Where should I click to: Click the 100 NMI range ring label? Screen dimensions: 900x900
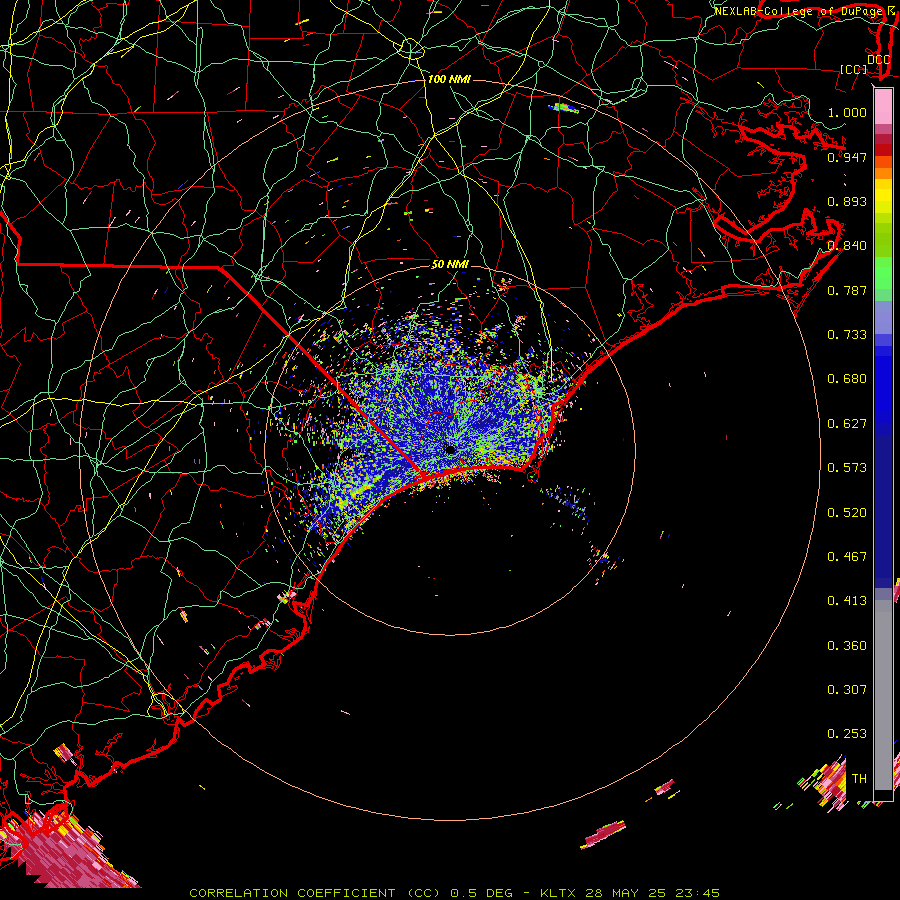(x=449, y=79)
